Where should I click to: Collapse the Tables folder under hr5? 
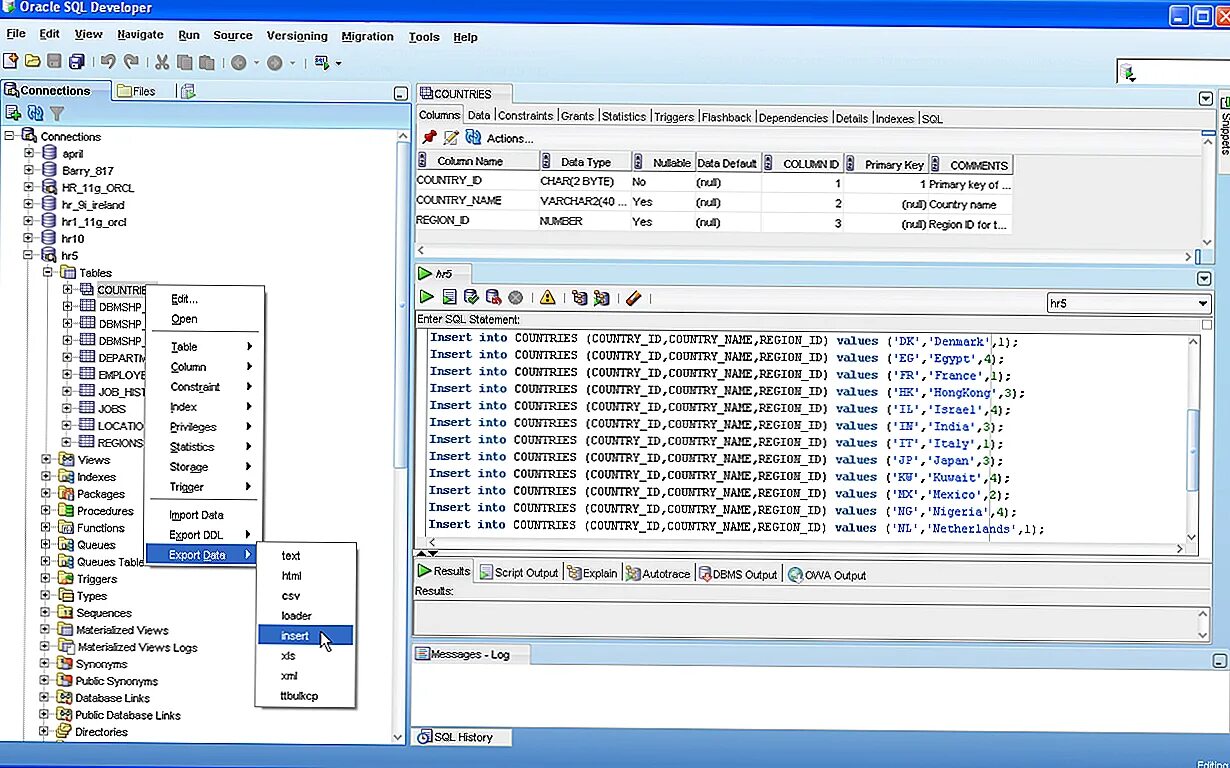(x=47, y=272)
